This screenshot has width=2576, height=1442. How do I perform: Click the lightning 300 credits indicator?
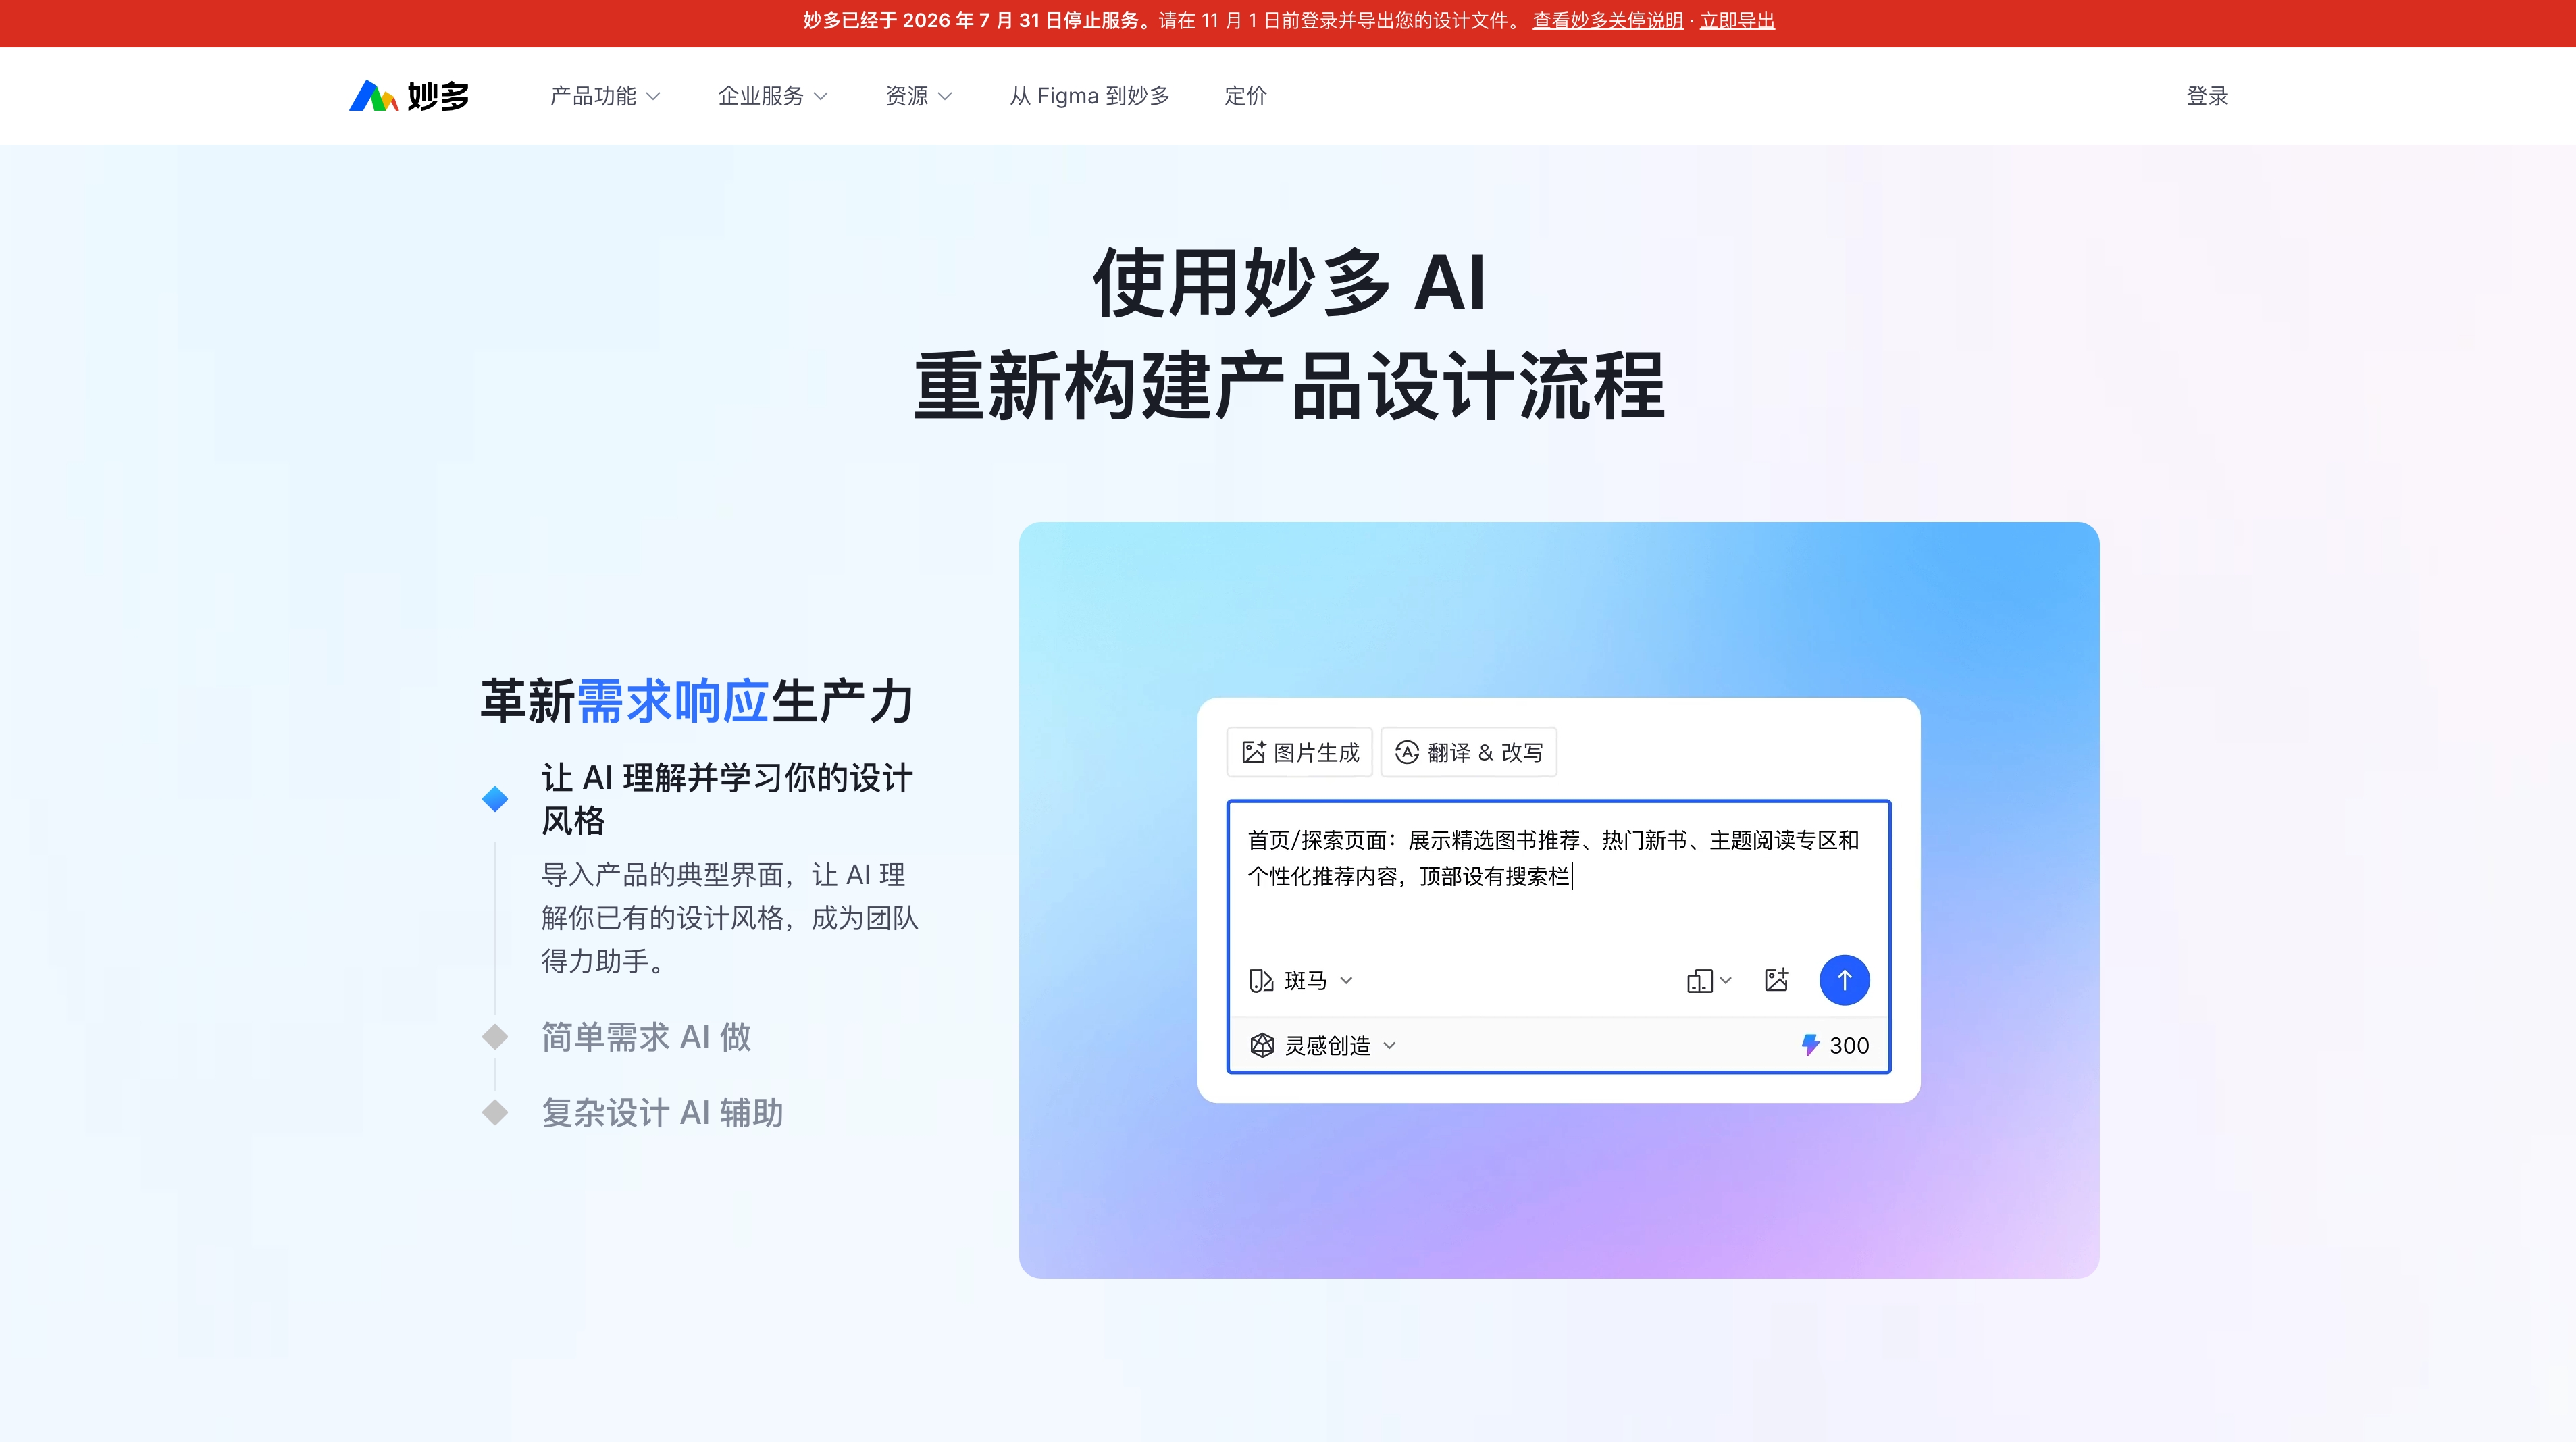coord(1835,1045)
